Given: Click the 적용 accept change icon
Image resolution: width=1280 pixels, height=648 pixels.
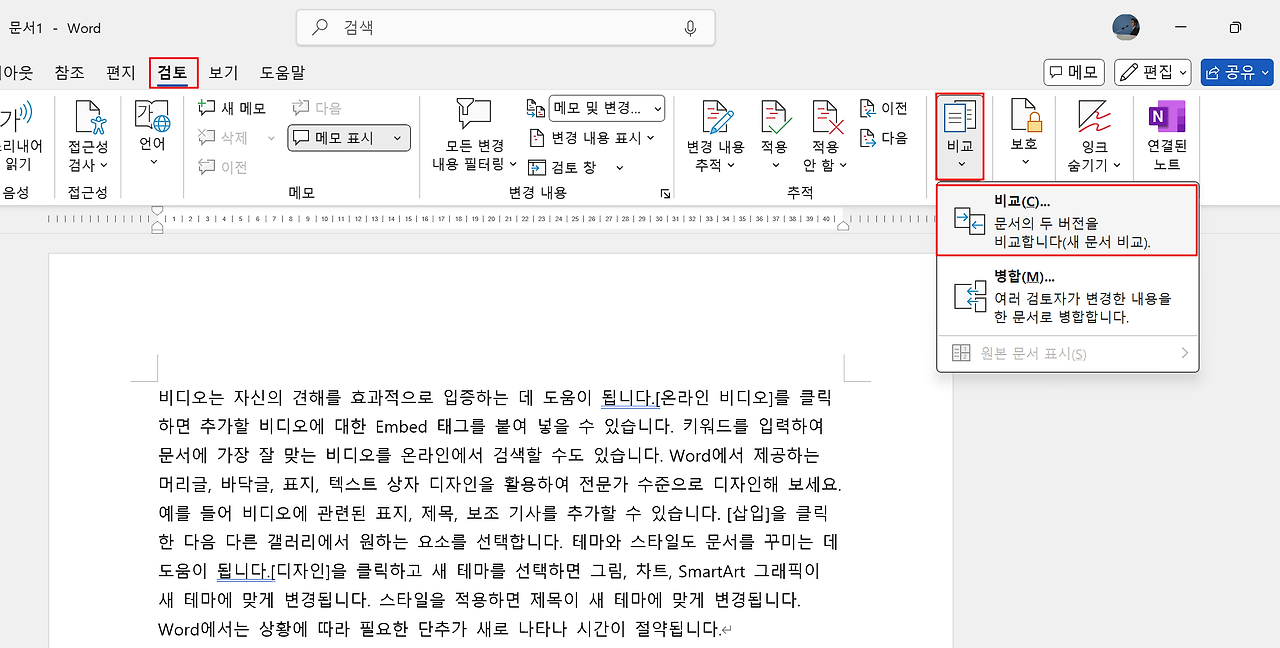Looking at the screenshot, I should click(x=774, y=118).
